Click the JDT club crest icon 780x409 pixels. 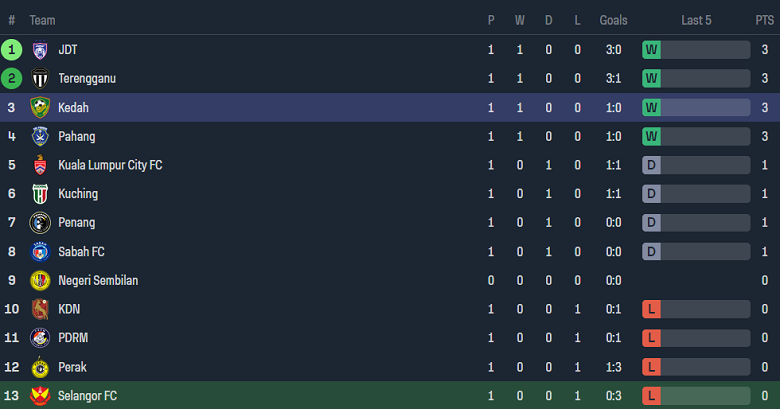coord(40,49)
